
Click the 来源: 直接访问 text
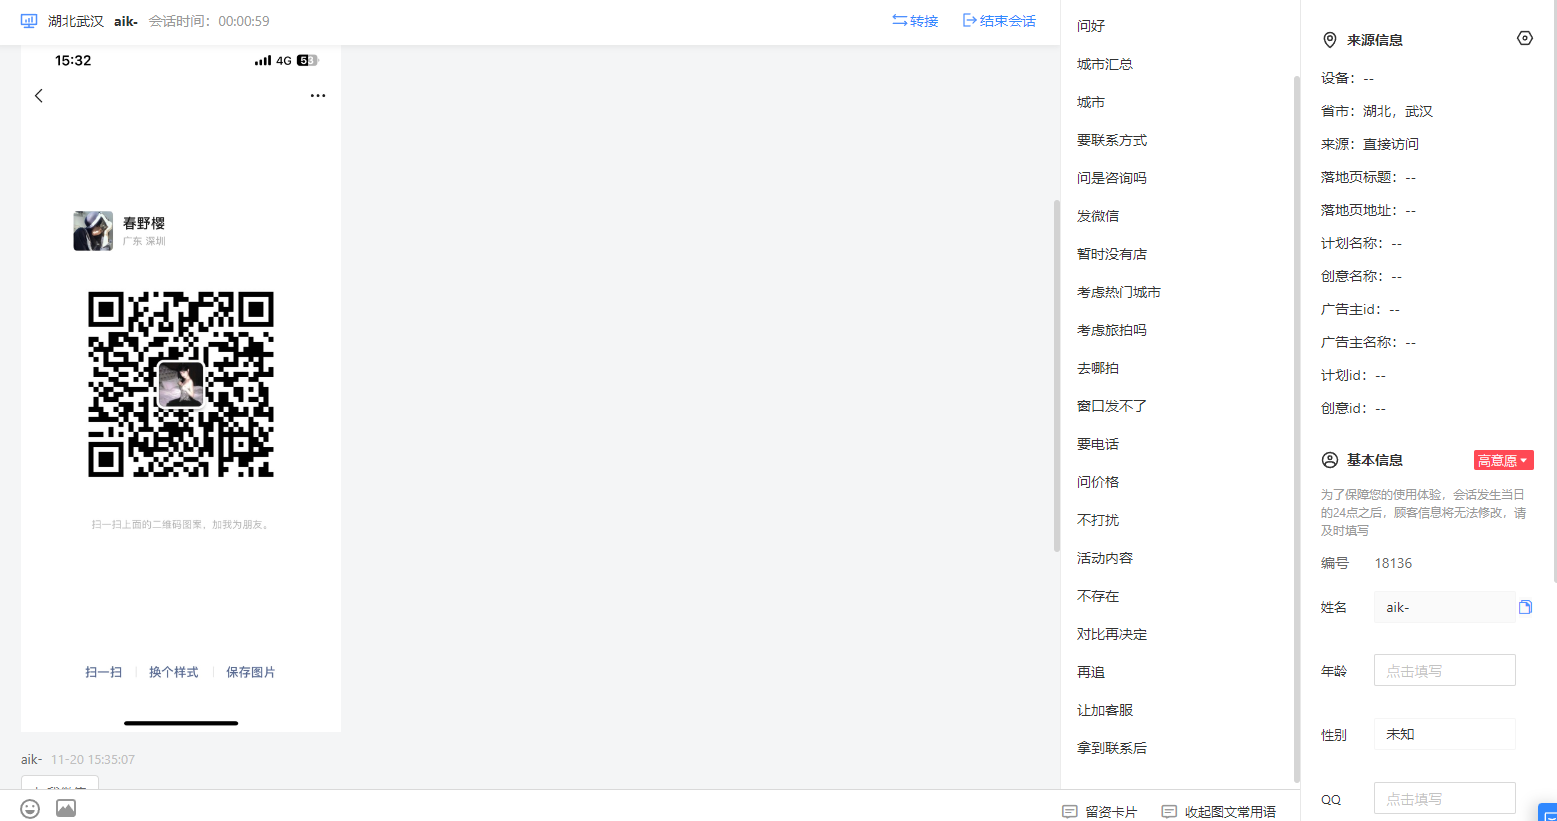(x=1369, y=144)
